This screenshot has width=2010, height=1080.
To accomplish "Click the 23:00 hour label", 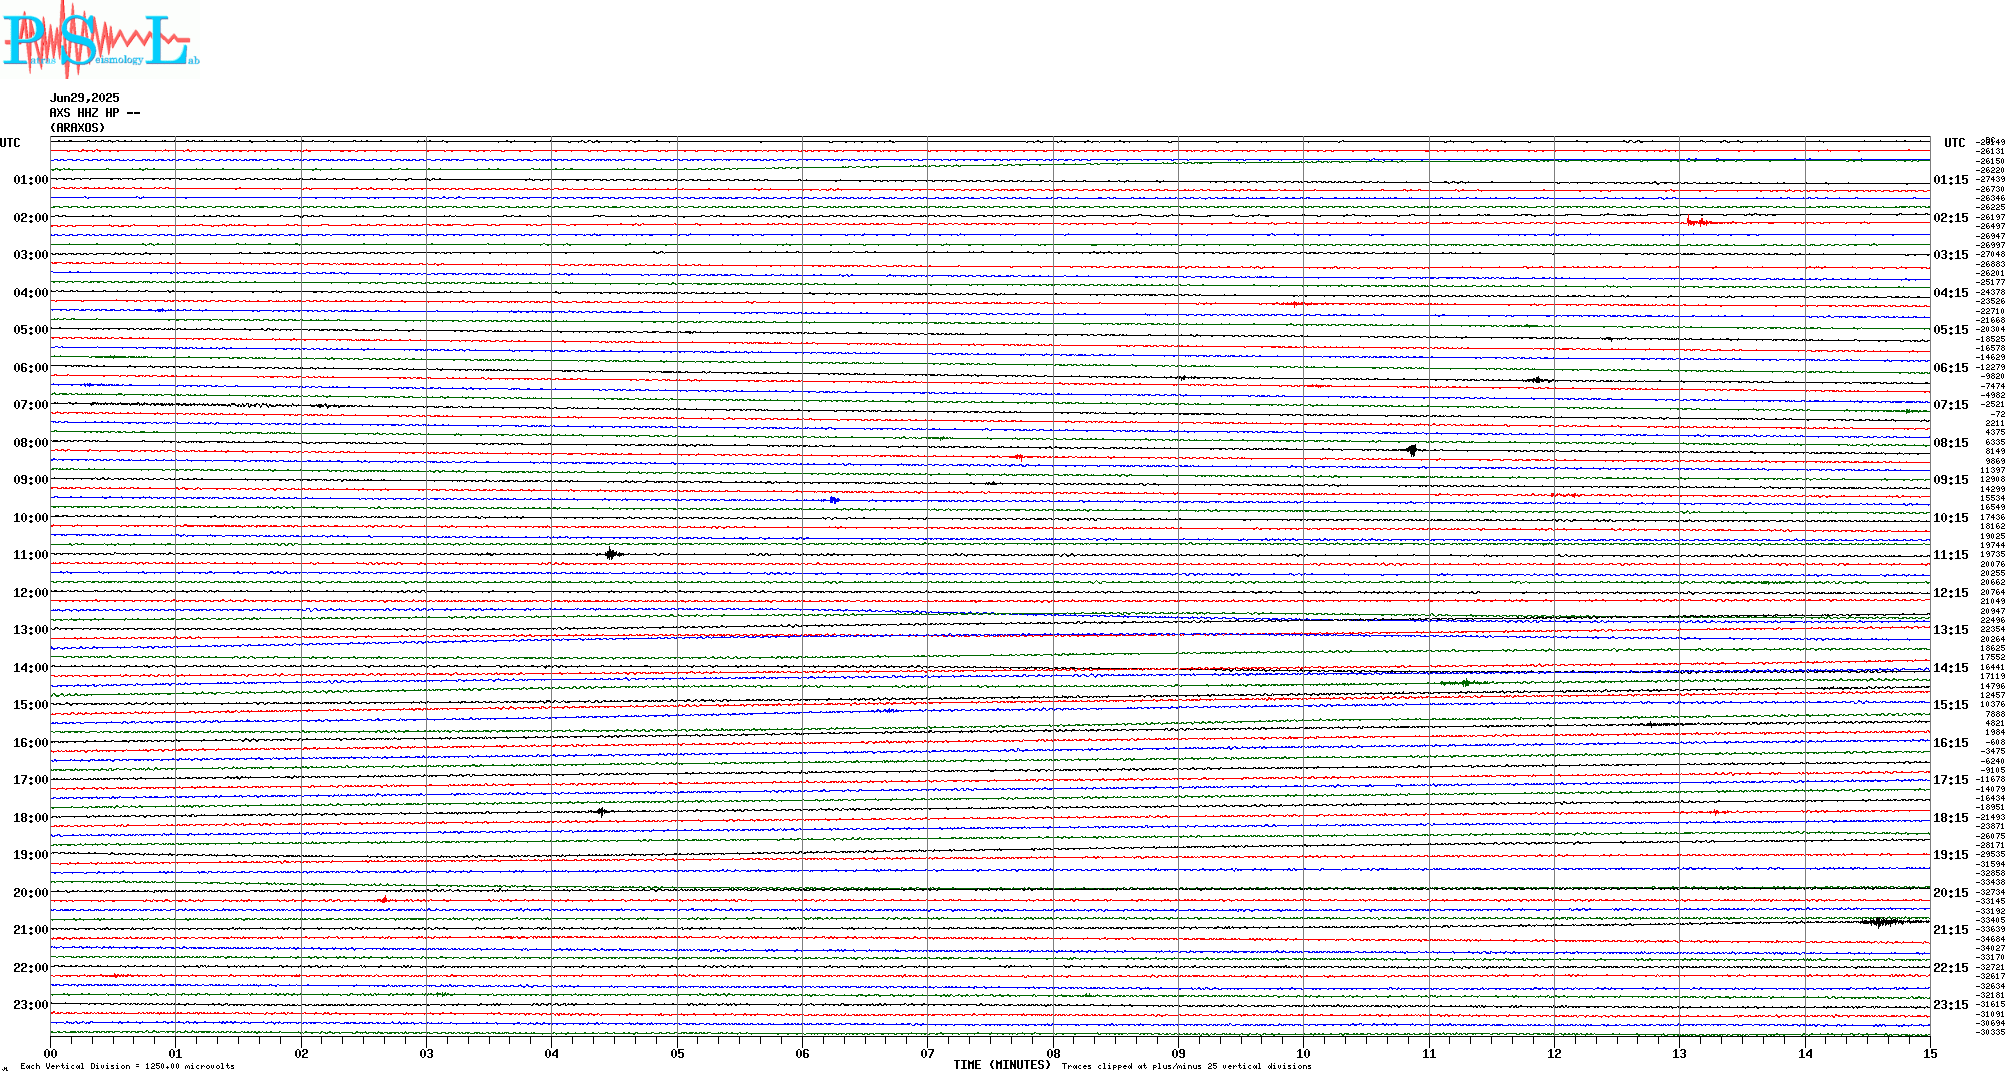I will [x=31, y=1005].
